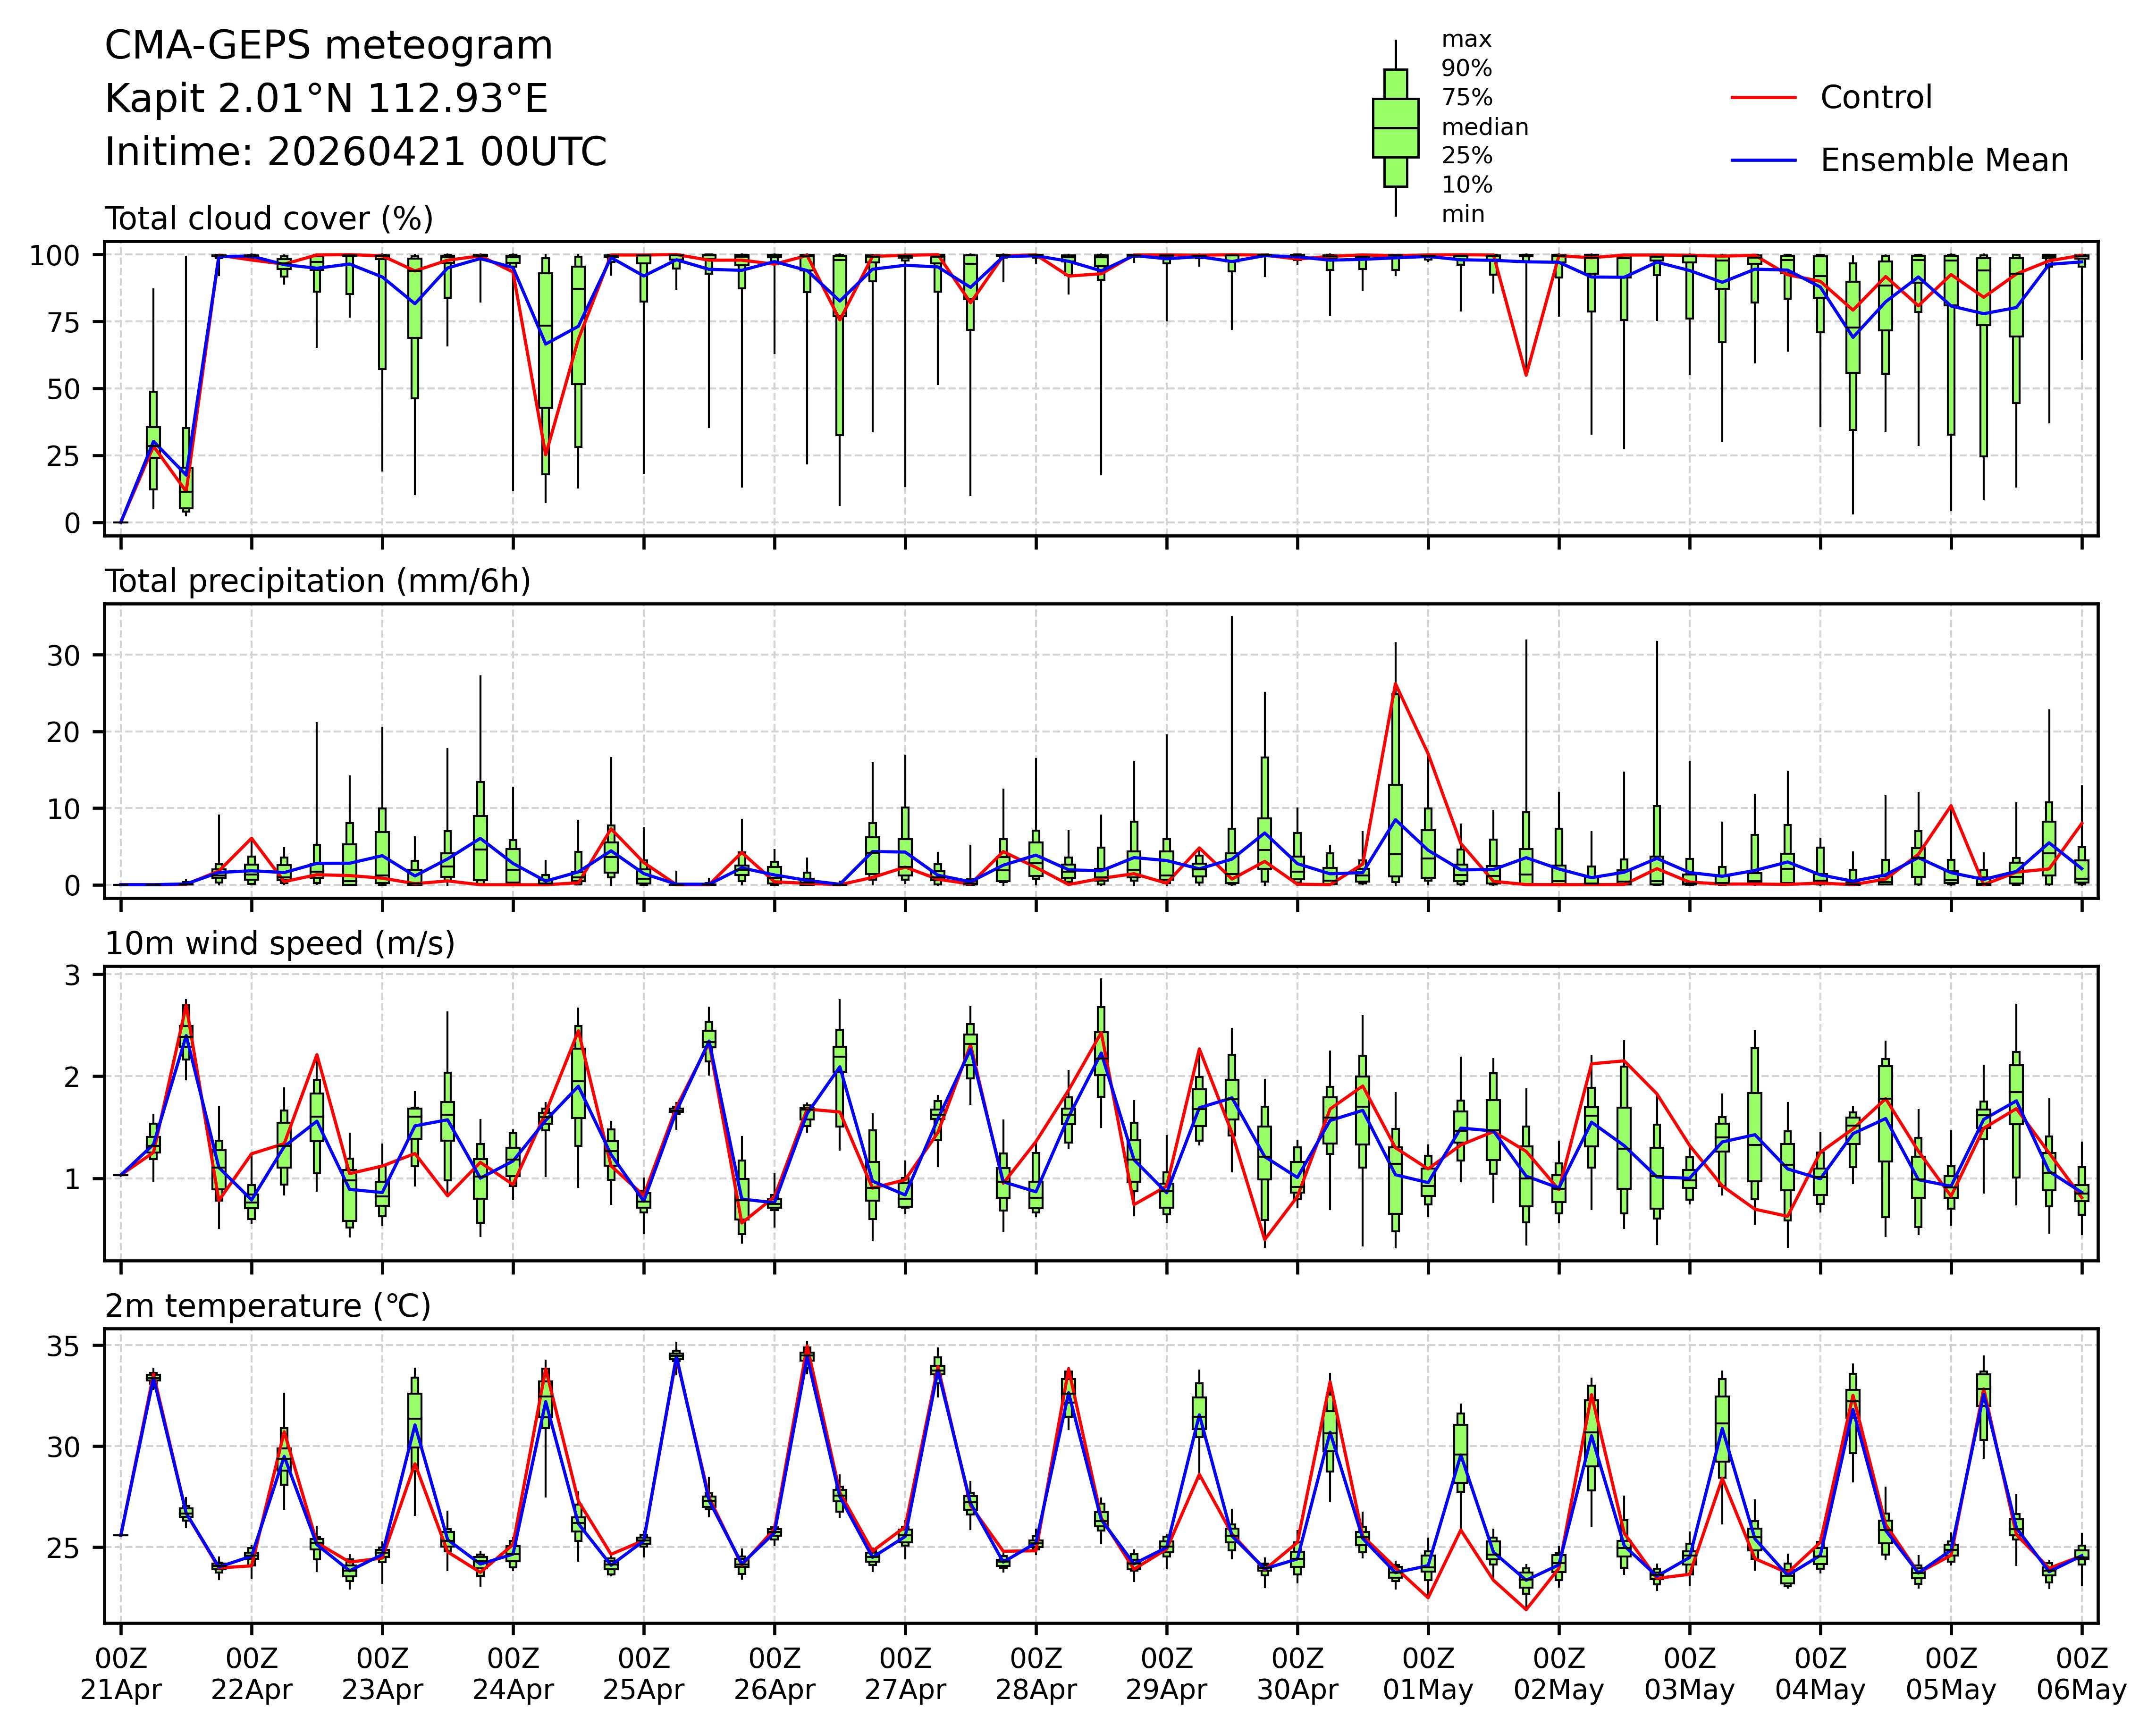Click the '10m wind speed (m/s)' panel title
Viewport: 2156px width, 1733px height.
(x=280, y=943)
